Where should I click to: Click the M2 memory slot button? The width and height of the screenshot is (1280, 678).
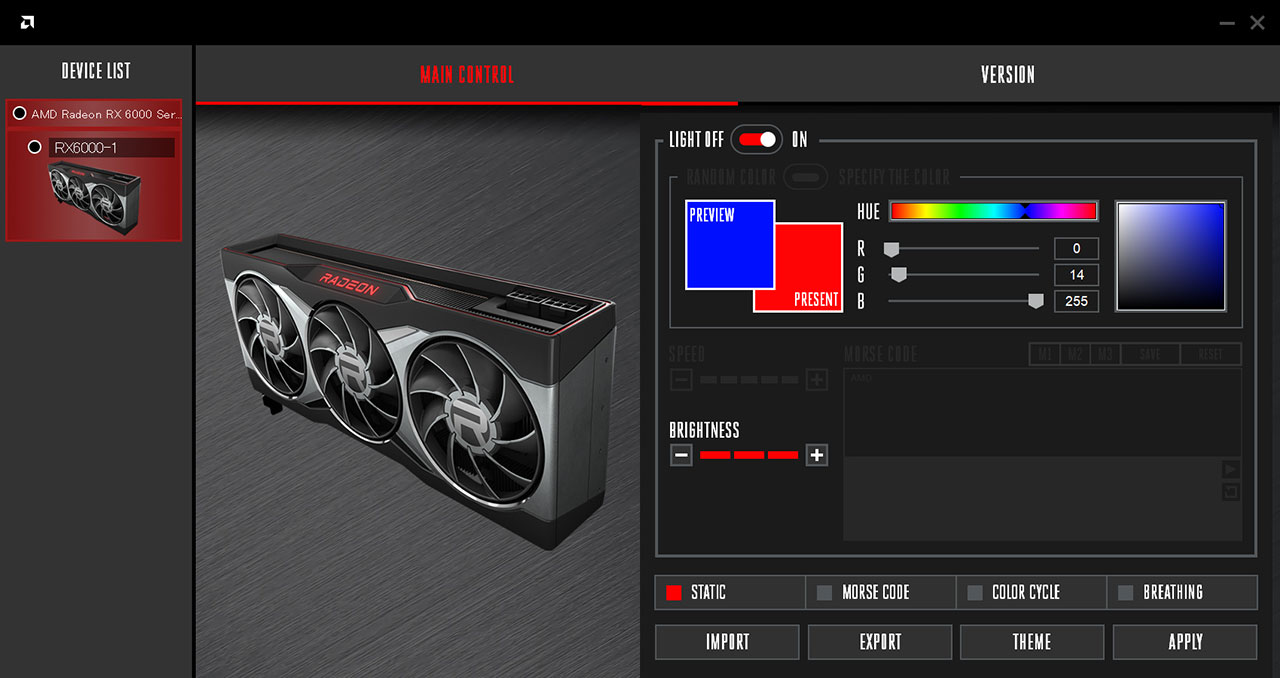tap(1075, 354)
